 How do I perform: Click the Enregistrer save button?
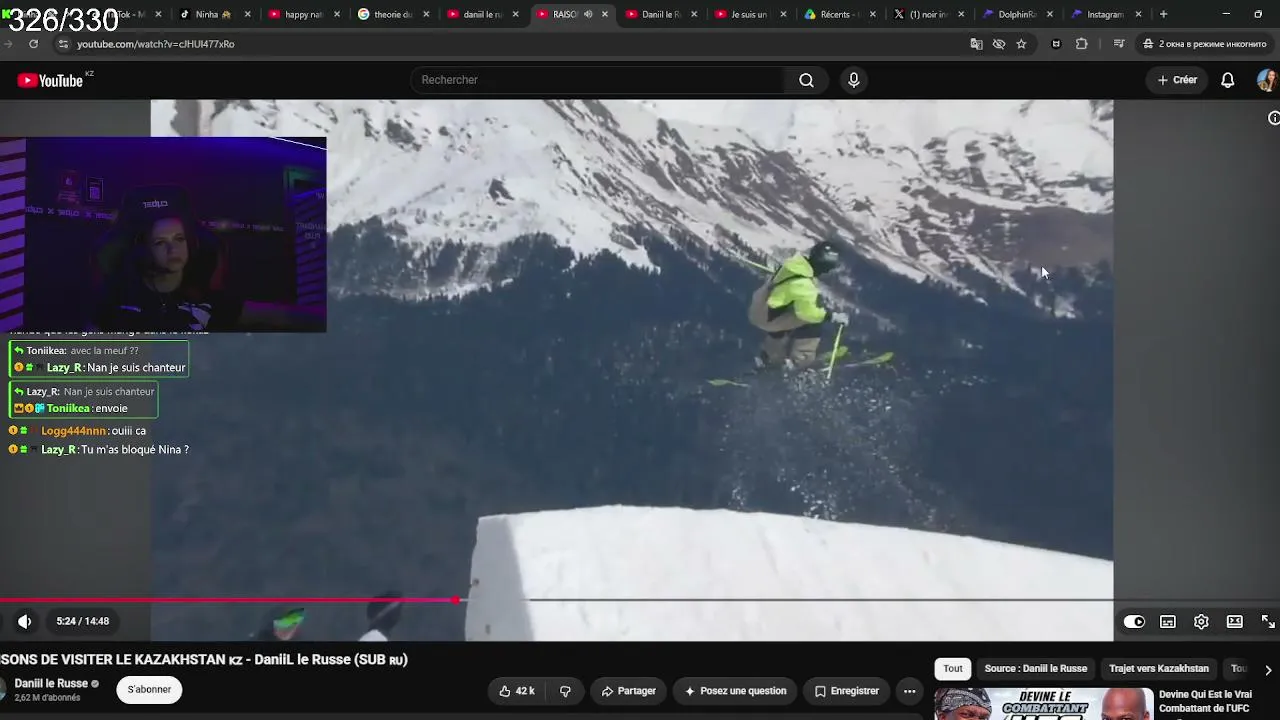(x=847, y=691)
